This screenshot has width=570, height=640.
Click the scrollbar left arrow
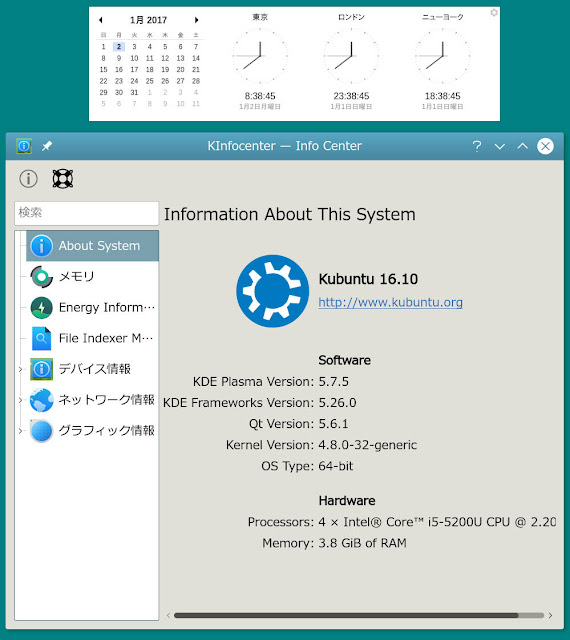click(168, 615)
